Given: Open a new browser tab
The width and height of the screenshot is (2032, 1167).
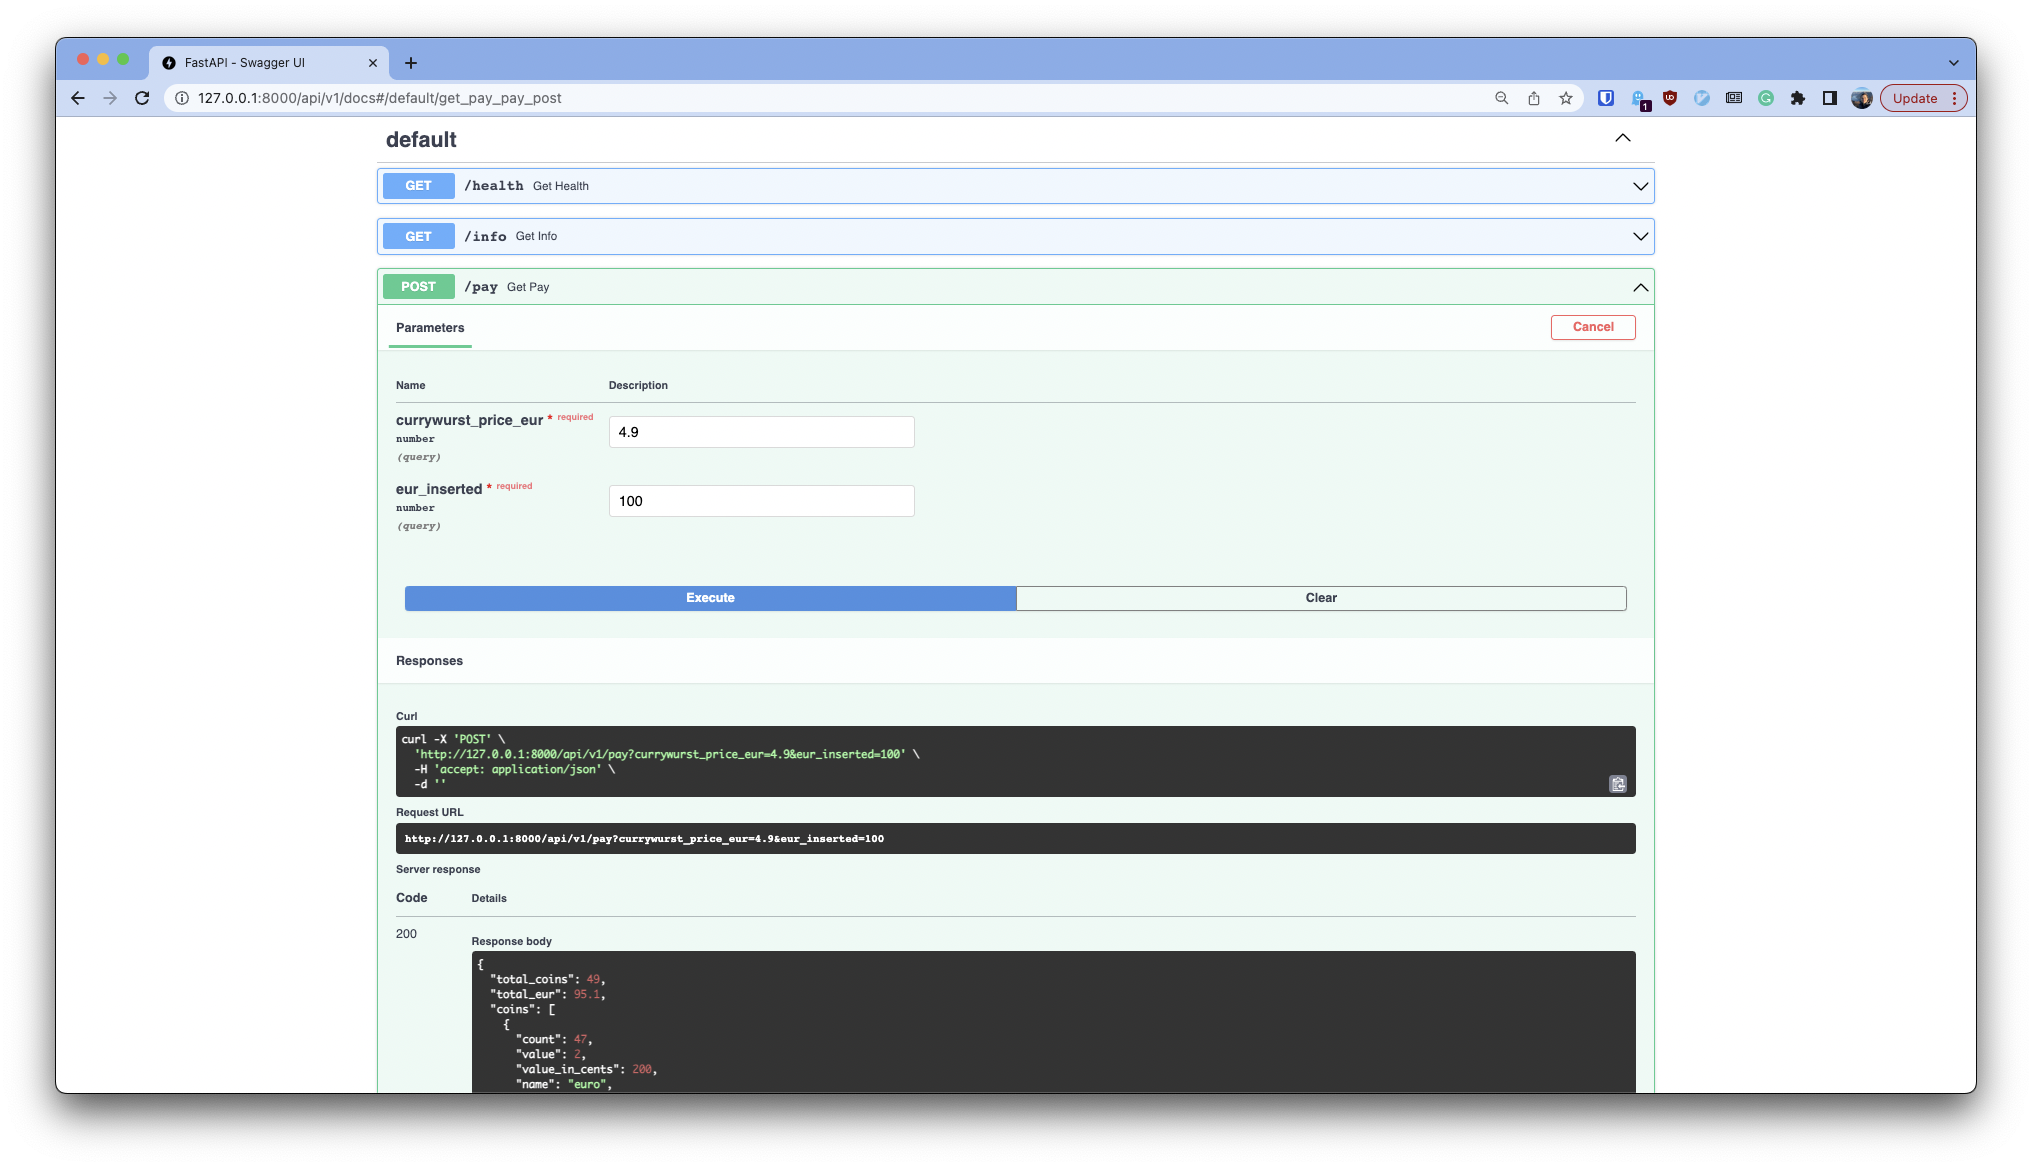Looking at the screenshot, I should (411, 63).
